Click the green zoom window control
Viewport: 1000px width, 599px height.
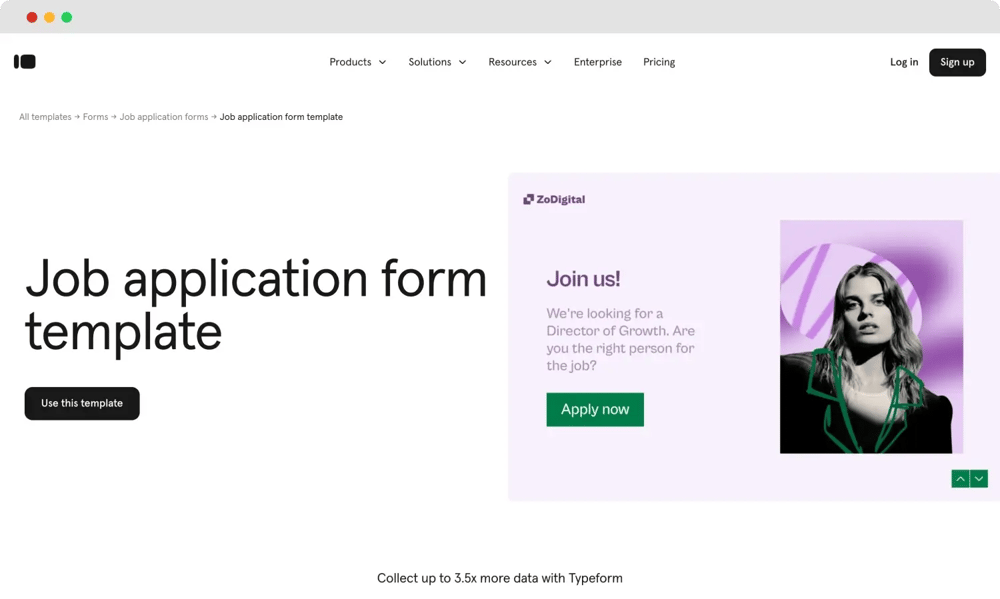(x=66, y=17)
